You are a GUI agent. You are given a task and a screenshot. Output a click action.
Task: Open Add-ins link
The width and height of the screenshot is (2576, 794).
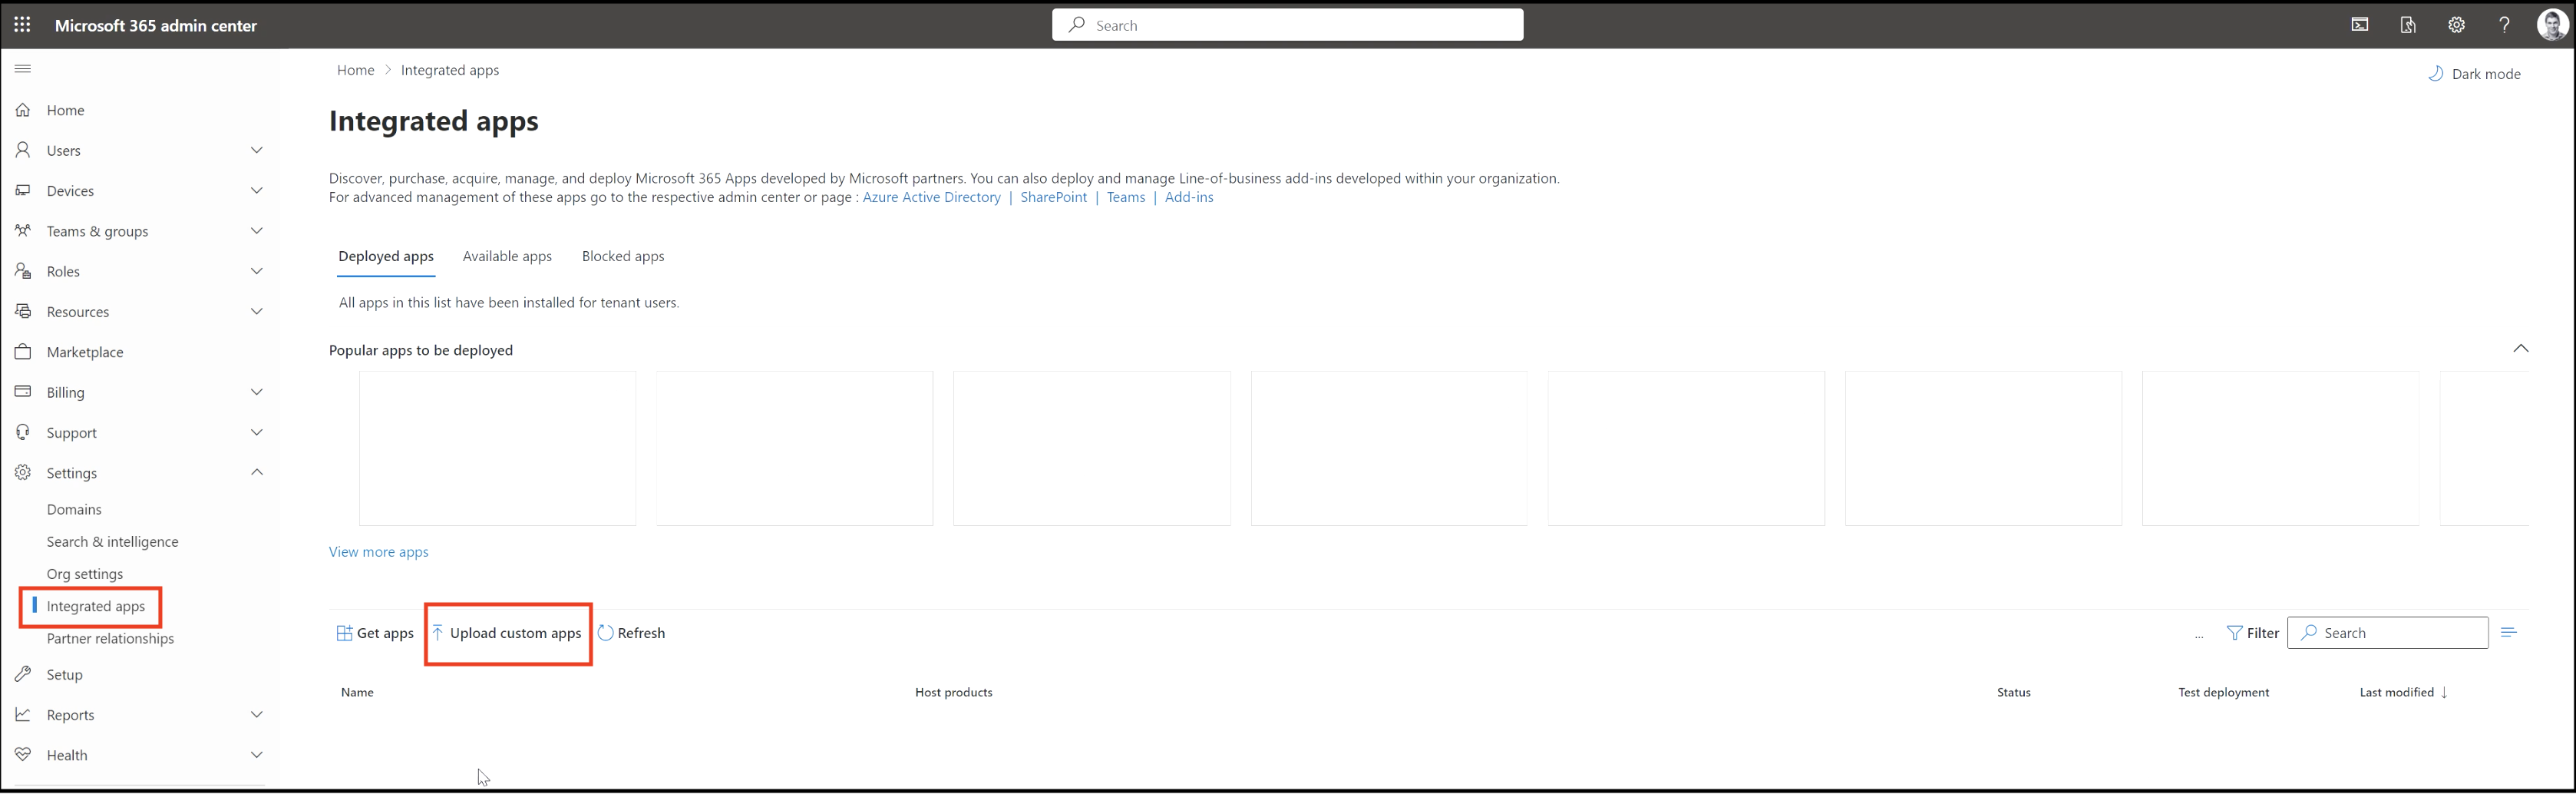pyautogui.click(x=1189, y=198)
